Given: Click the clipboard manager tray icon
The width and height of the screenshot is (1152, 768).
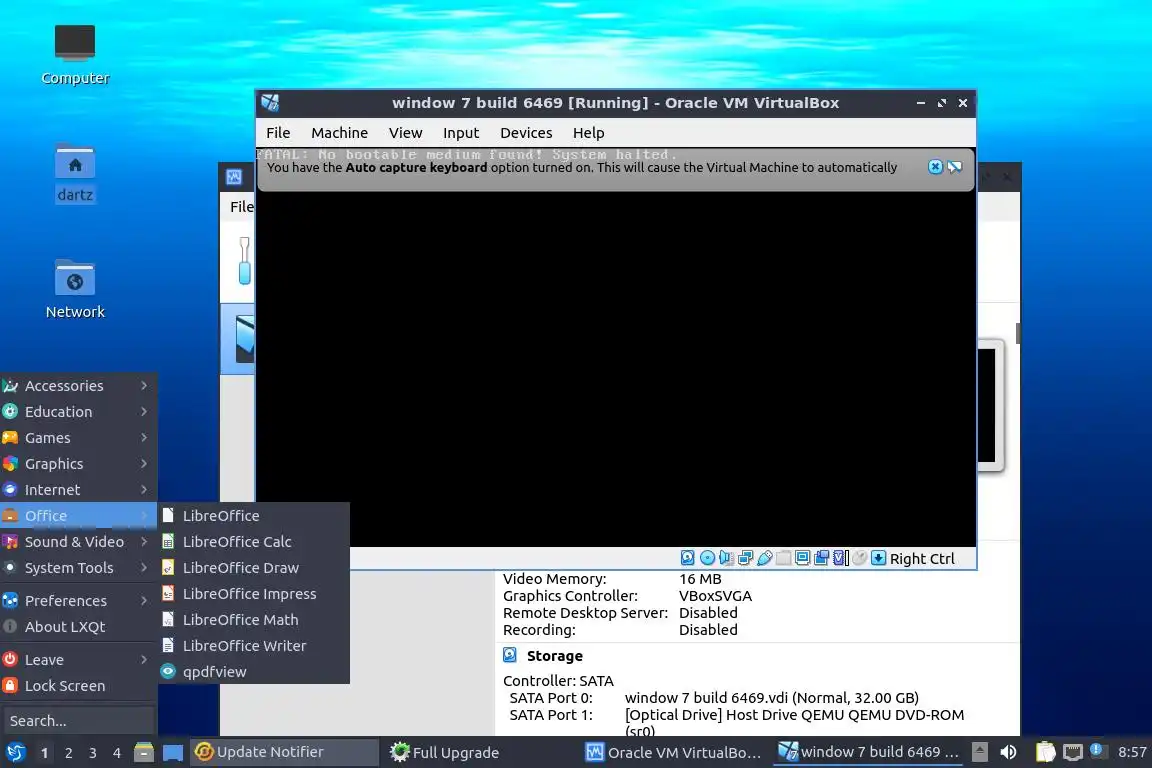Looking at the screenshot, I should pos(1045,753).
